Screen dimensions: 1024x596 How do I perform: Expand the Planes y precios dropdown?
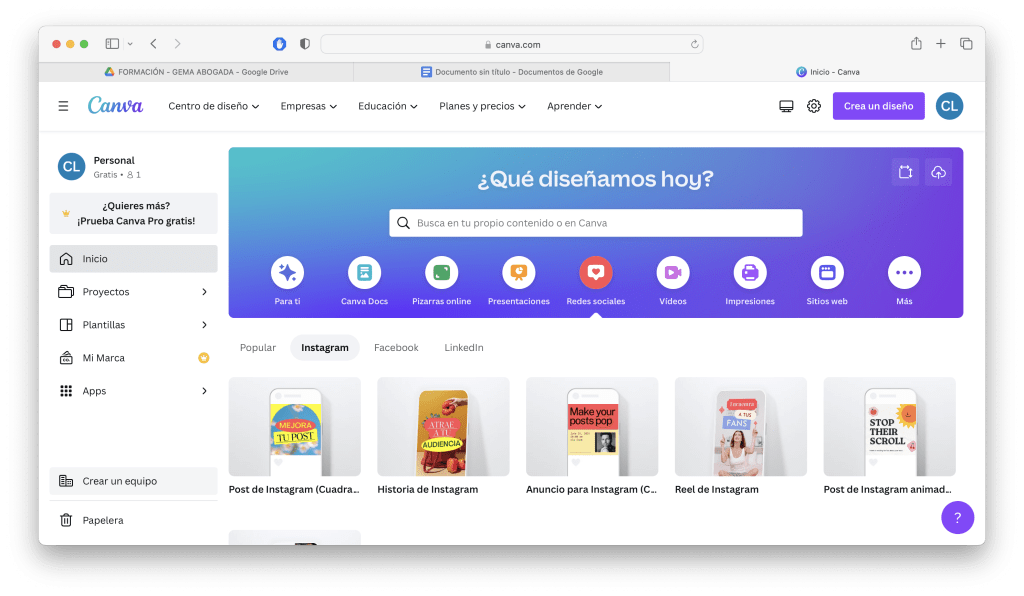tap(482, 106)
